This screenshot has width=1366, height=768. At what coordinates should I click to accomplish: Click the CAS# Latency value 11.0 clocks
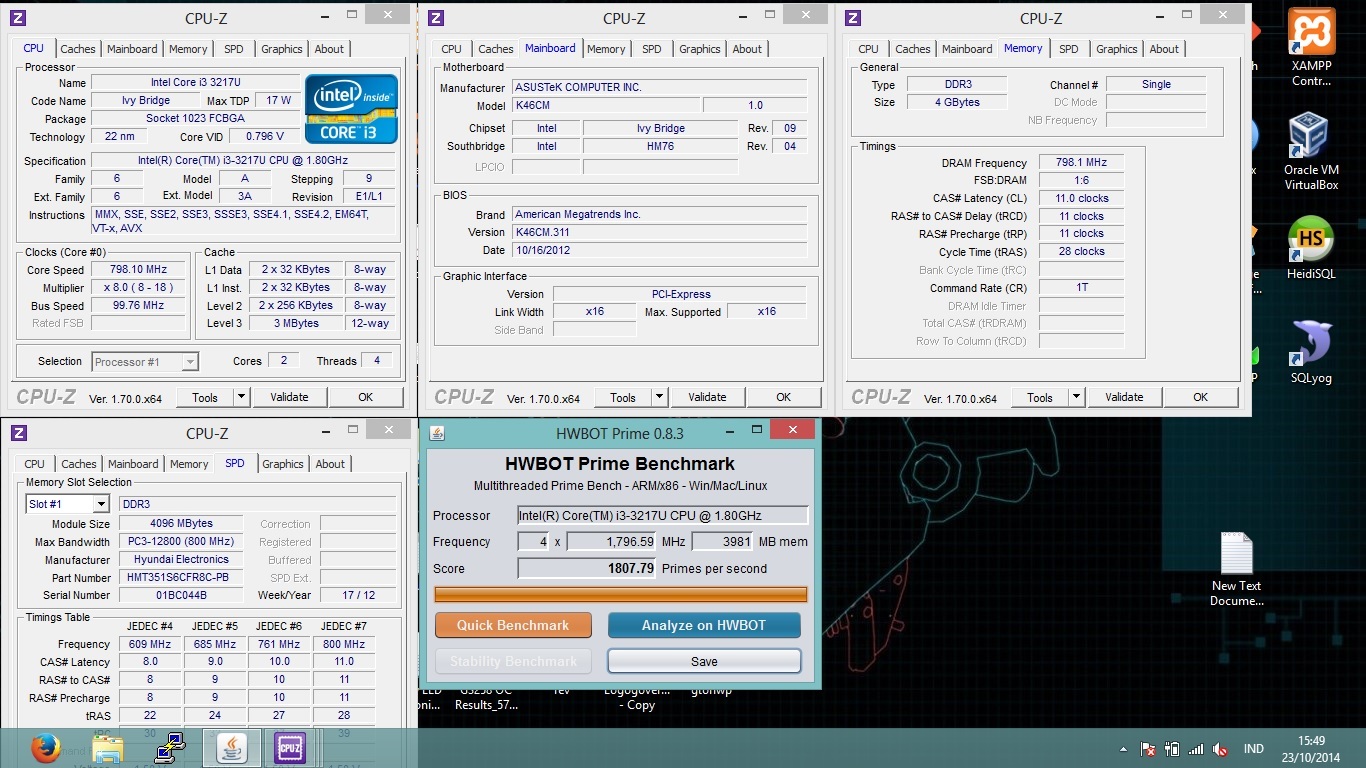point(1081,198)
